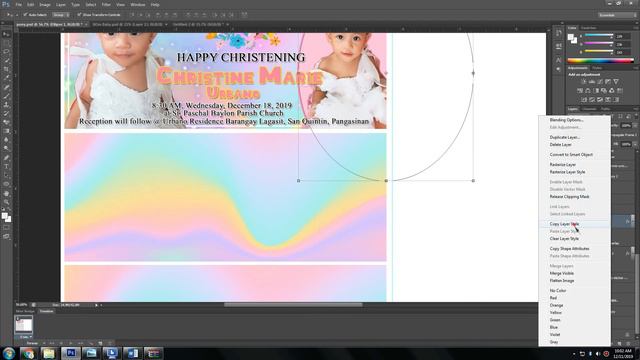Add an Invert adjustment

[x=584, y=100]
